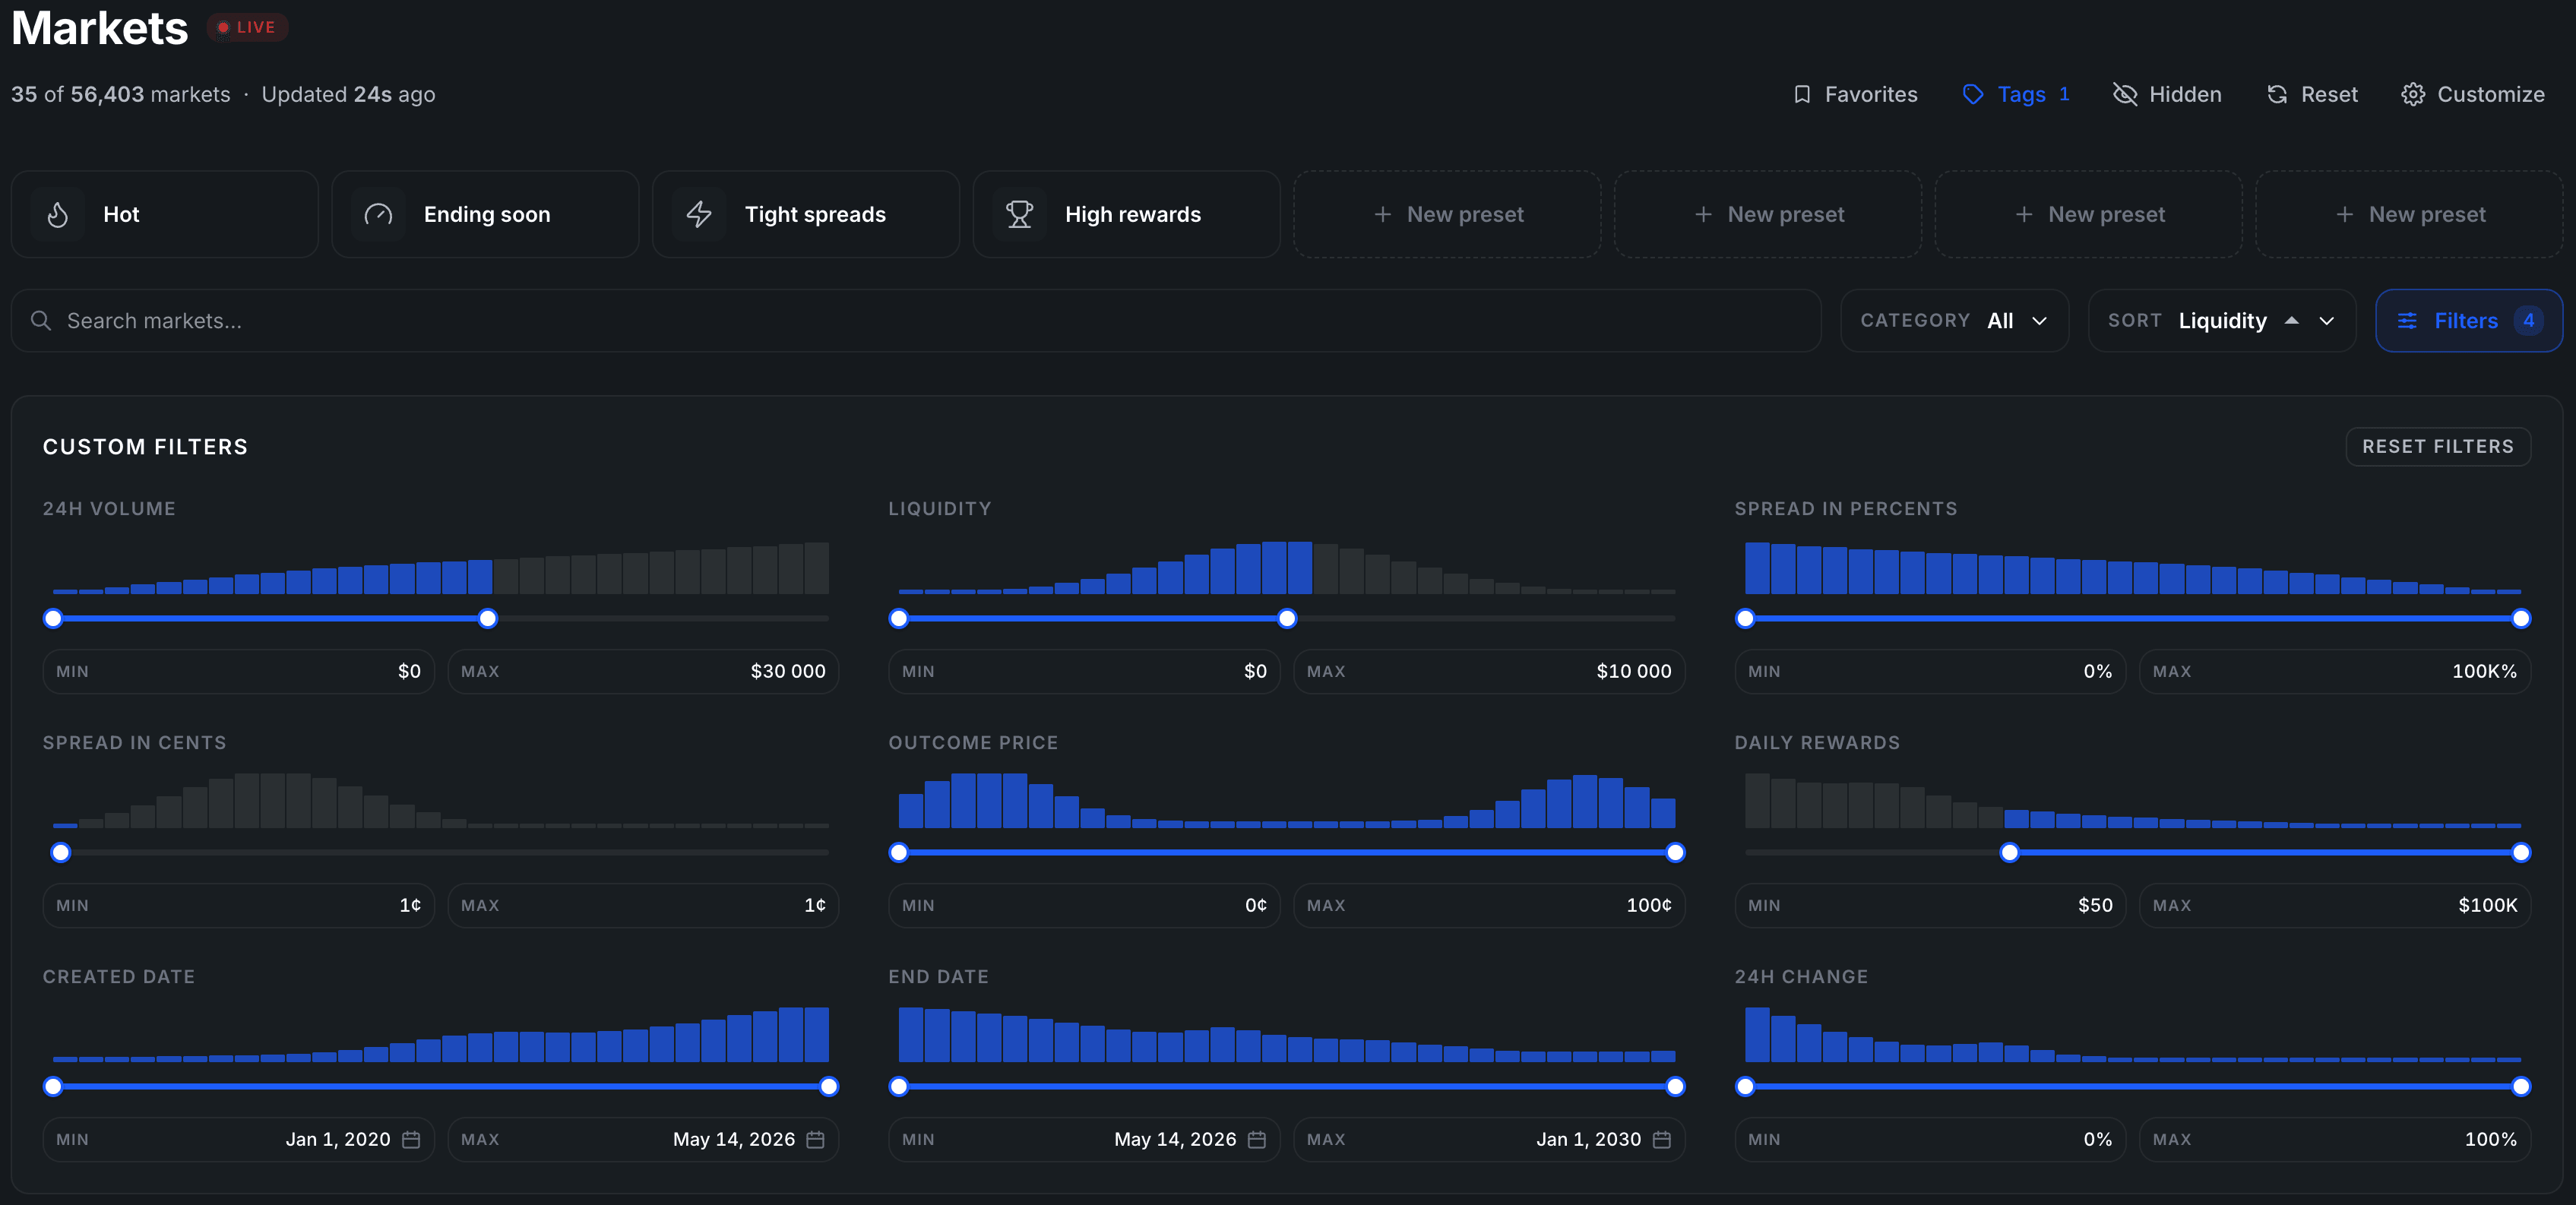The height and width of the screenshot is (1205, 2576).
Task: Toggle the Filters panel button
Action: click(2468, 320)
